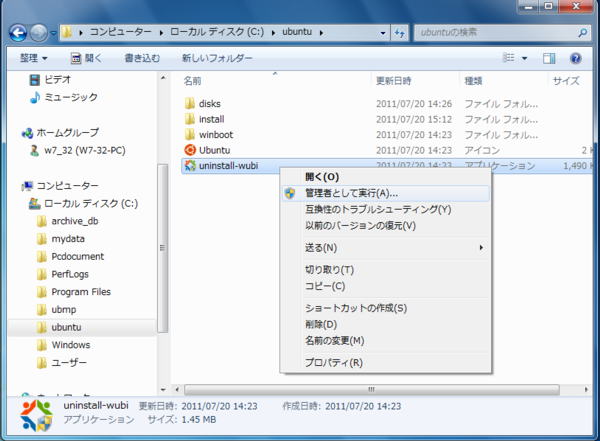Click uninstall-wubi icon in details pane
The height and width of the screenshot is (441, 600).
(x=36, y=415)
